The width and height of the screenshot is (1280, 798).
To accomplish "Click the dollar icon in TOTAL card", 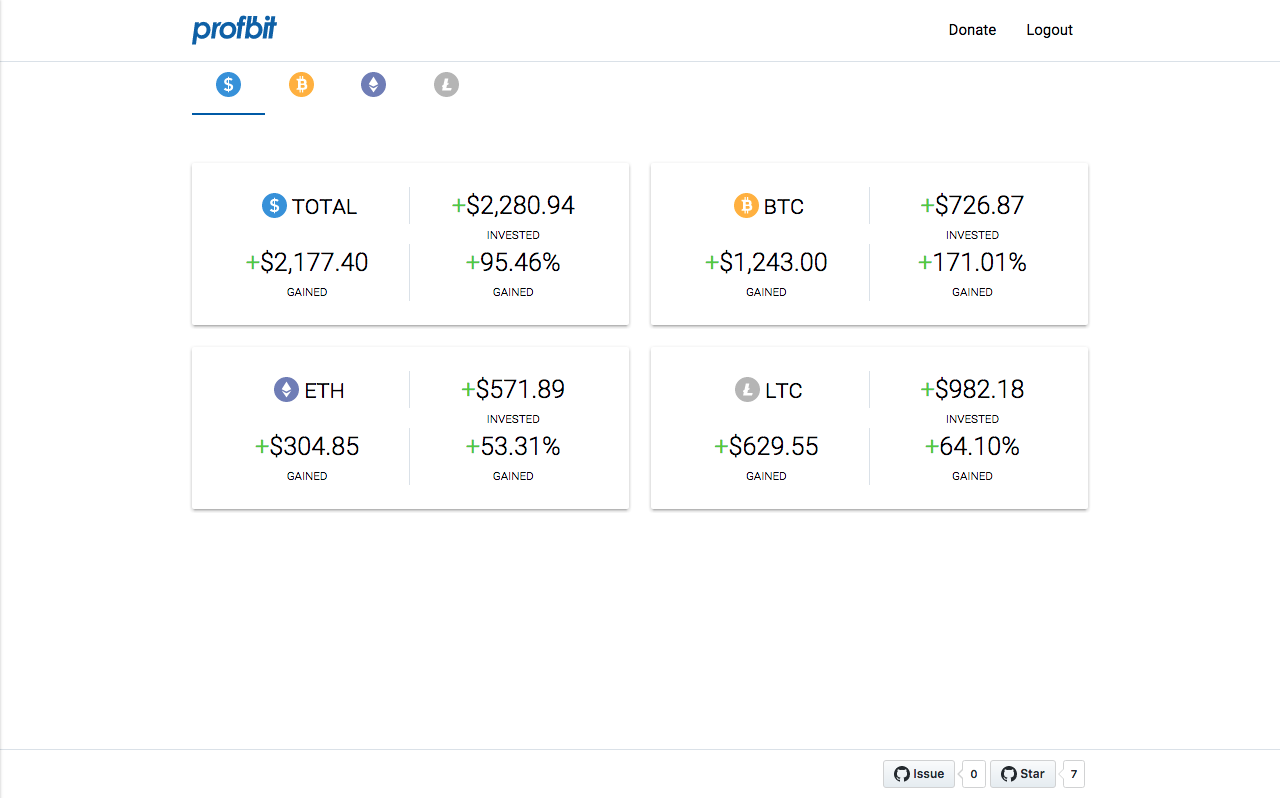I will coord(274,206).
